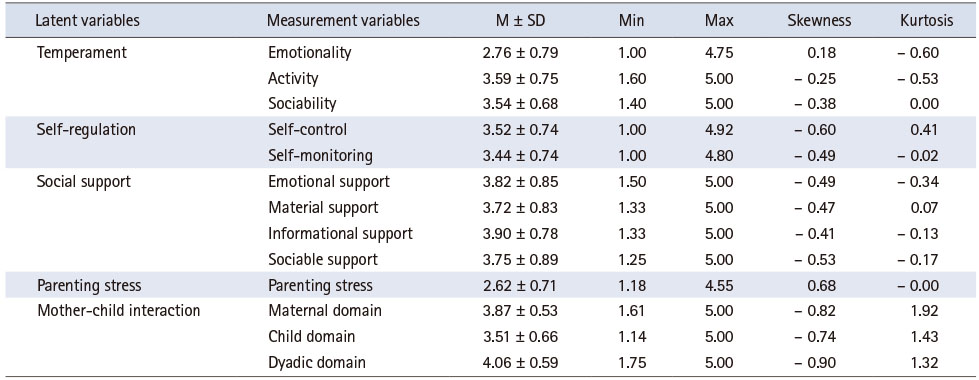Click the Child domain measurement variable
Viewport: 979px width, 380px height.
(312, 337)
